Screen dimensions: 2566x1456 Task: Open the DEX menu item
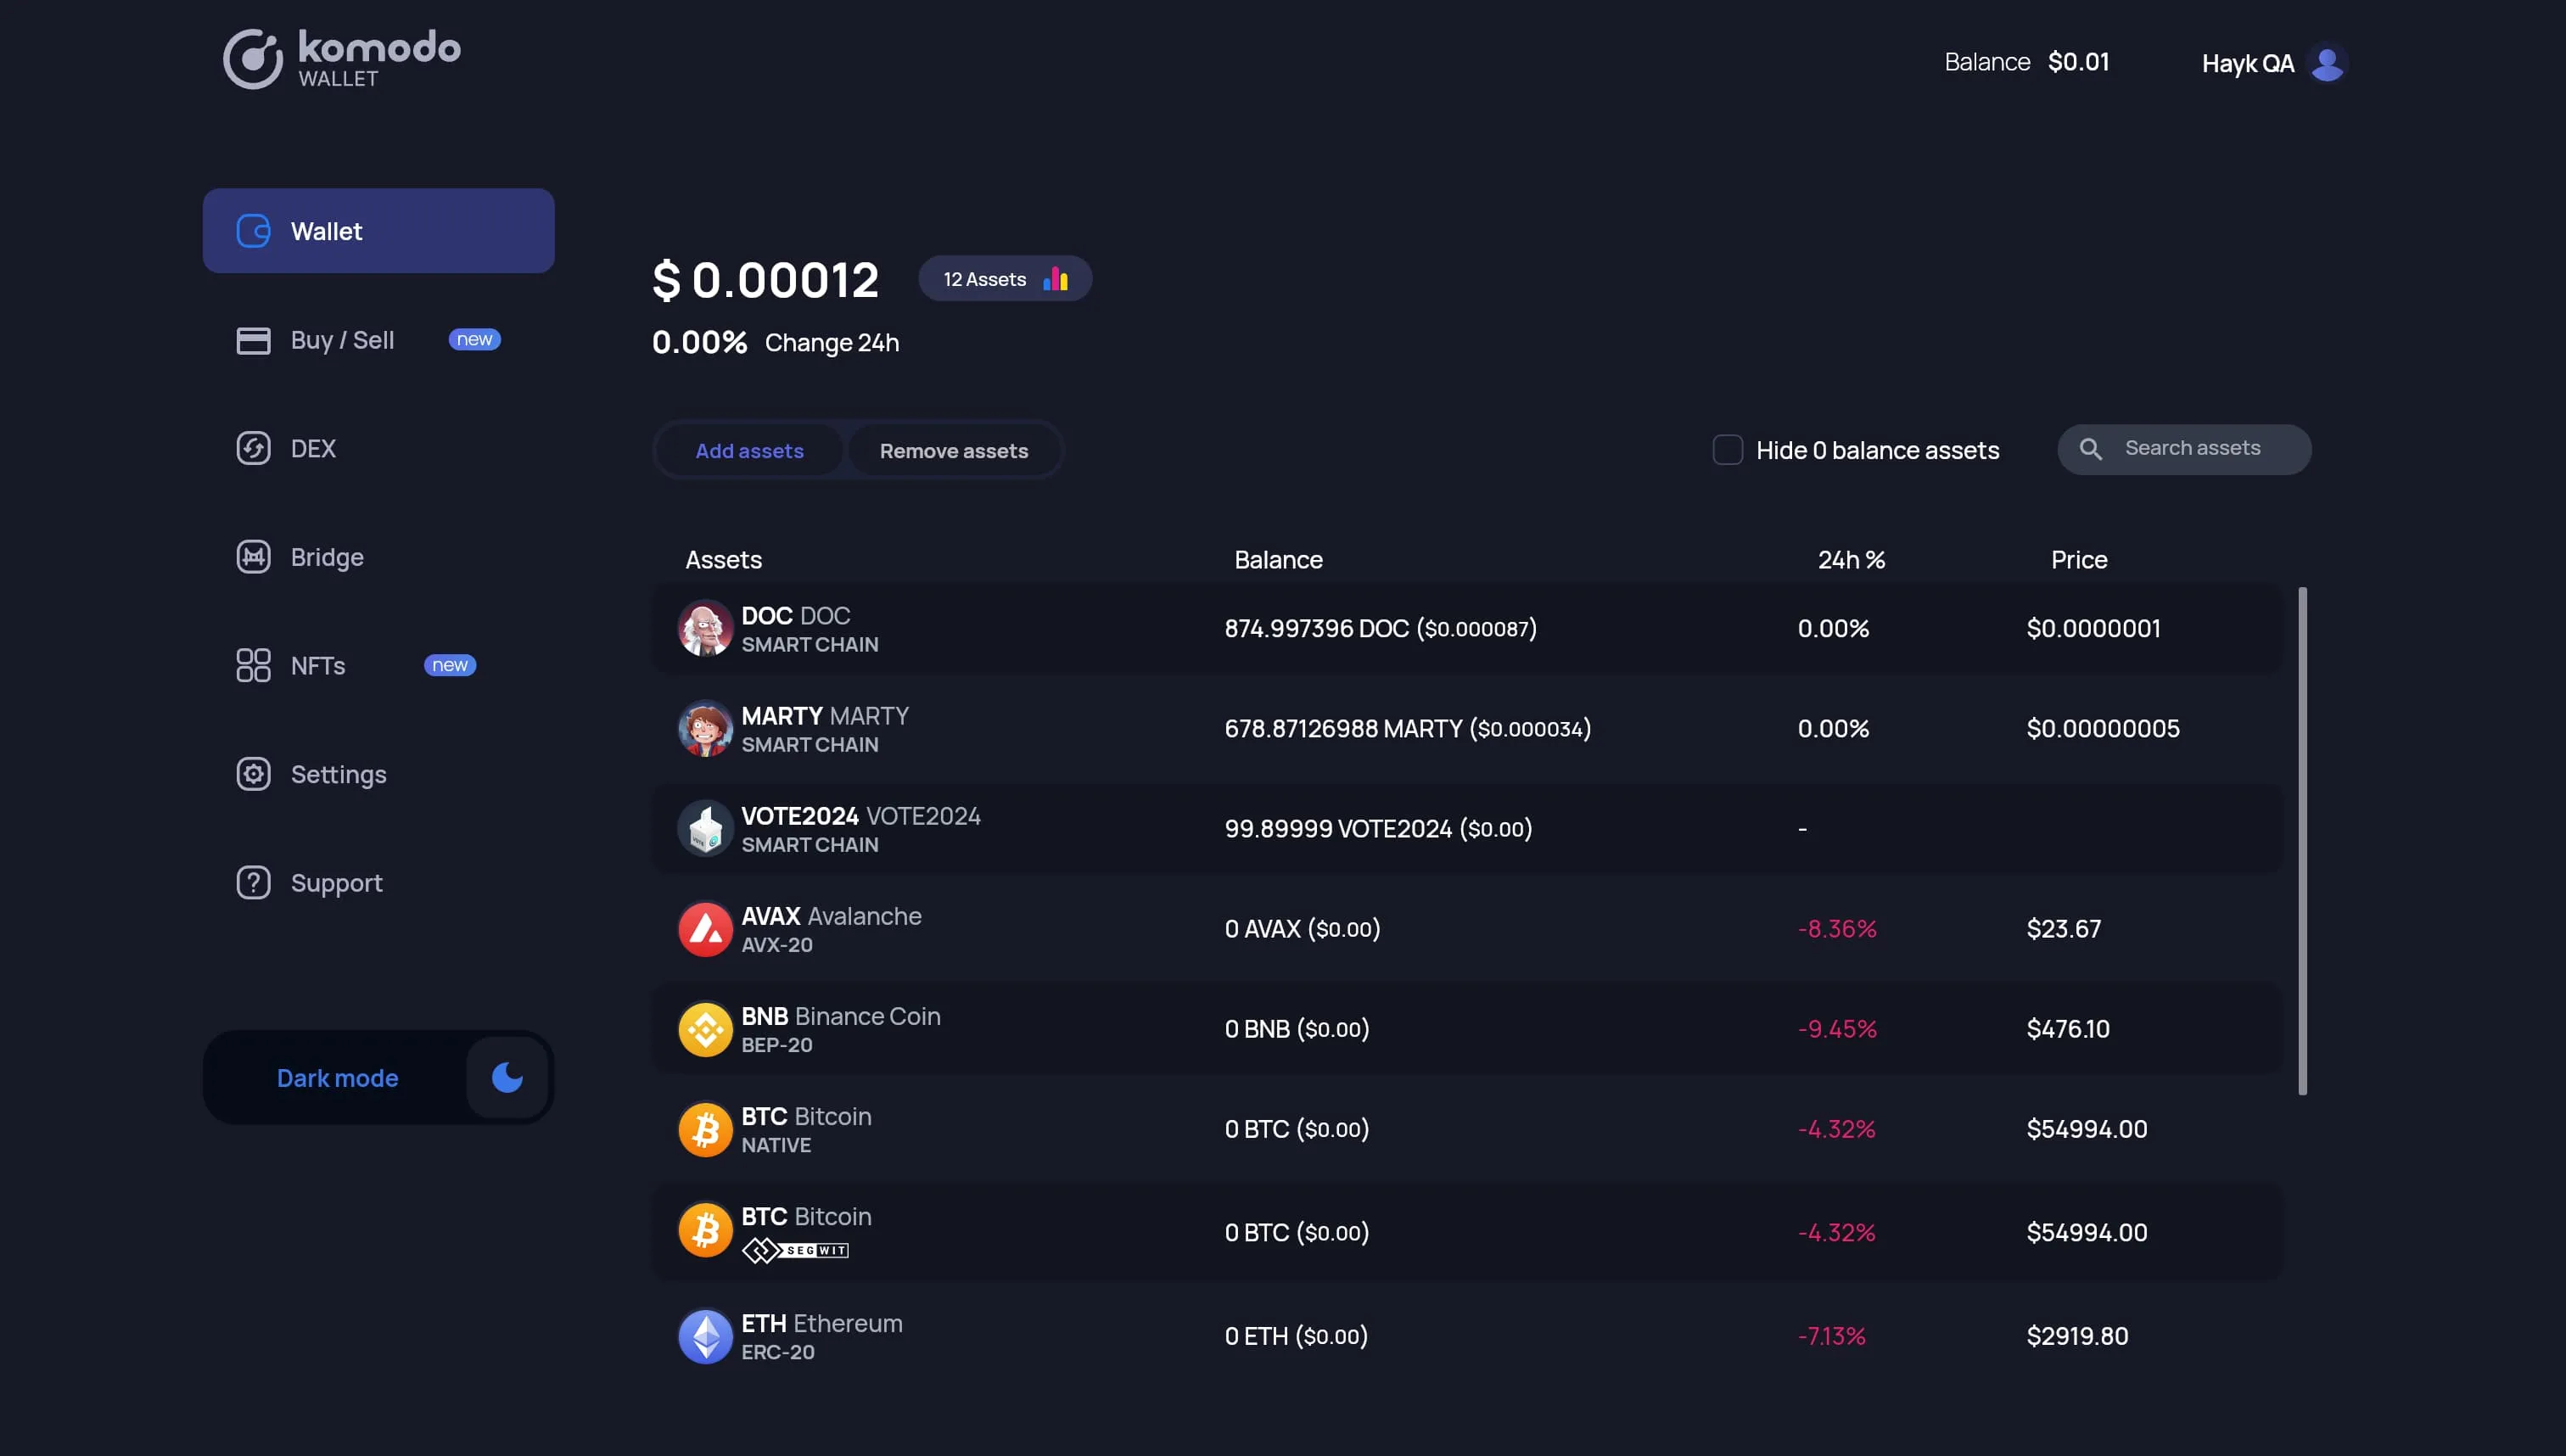378,448
